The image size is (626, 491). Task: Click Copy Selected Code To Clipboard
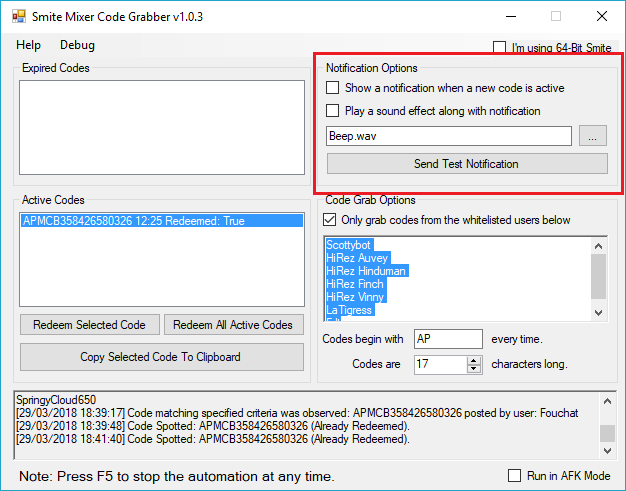click(161, 357)
